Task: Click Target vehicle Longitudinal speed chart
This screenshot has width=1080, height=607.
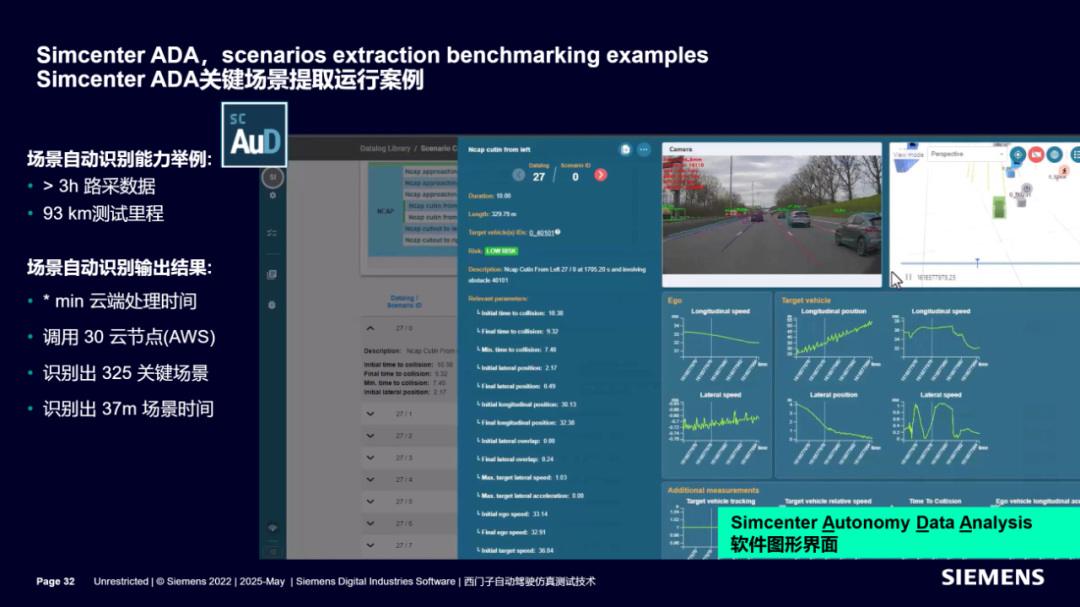Action: tap(940, 344)
